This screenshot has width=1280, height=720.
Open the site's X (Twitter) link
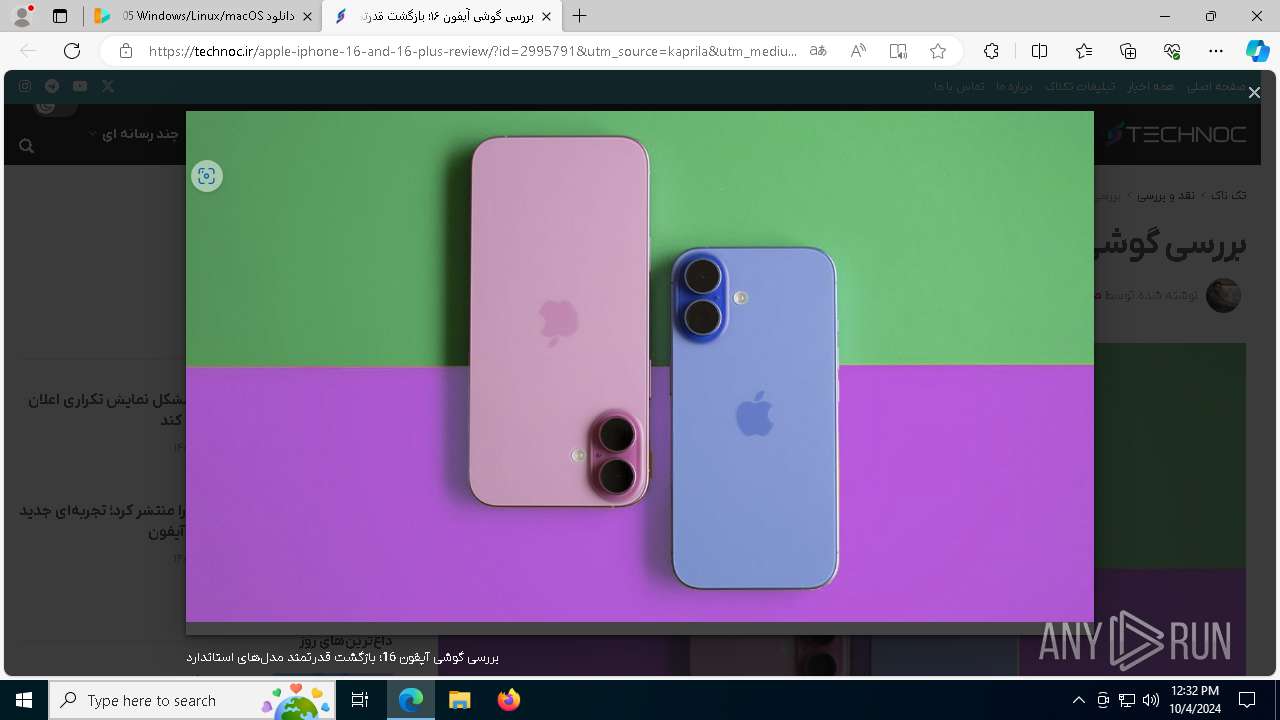[x=108, y=86]
